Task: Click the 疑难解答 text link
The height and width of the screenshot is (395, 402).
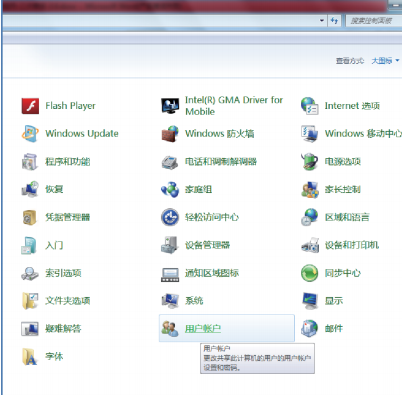Action: point(63,329)
